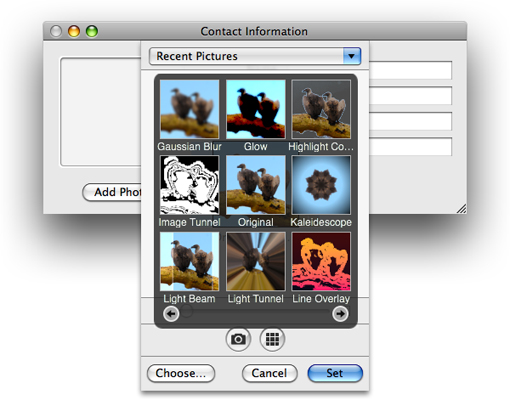
Task: Pick the Image Tunnel effect thumbnail
Action: click(189, 185)
